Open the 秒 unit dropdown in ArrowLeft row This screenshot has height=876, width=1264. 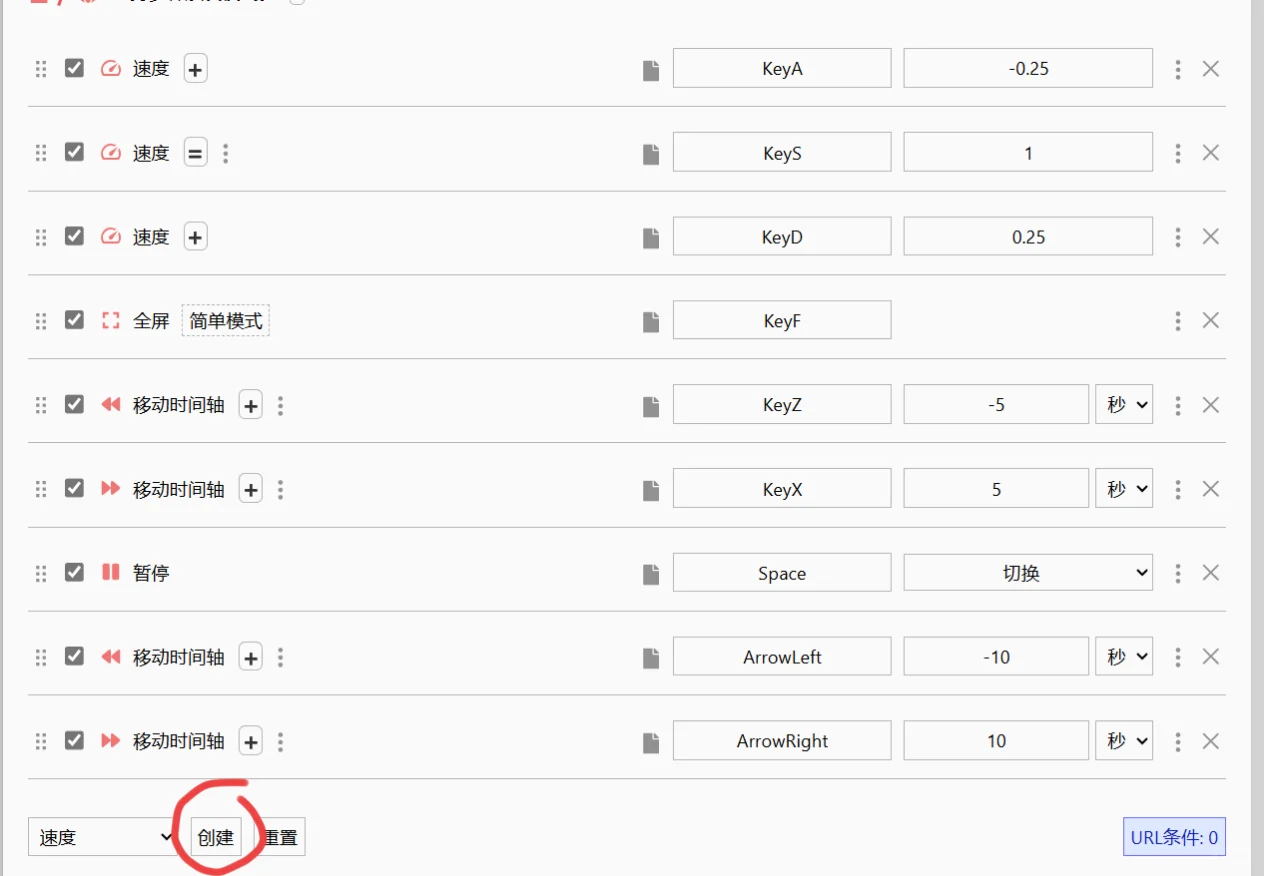click(1124, 657)
